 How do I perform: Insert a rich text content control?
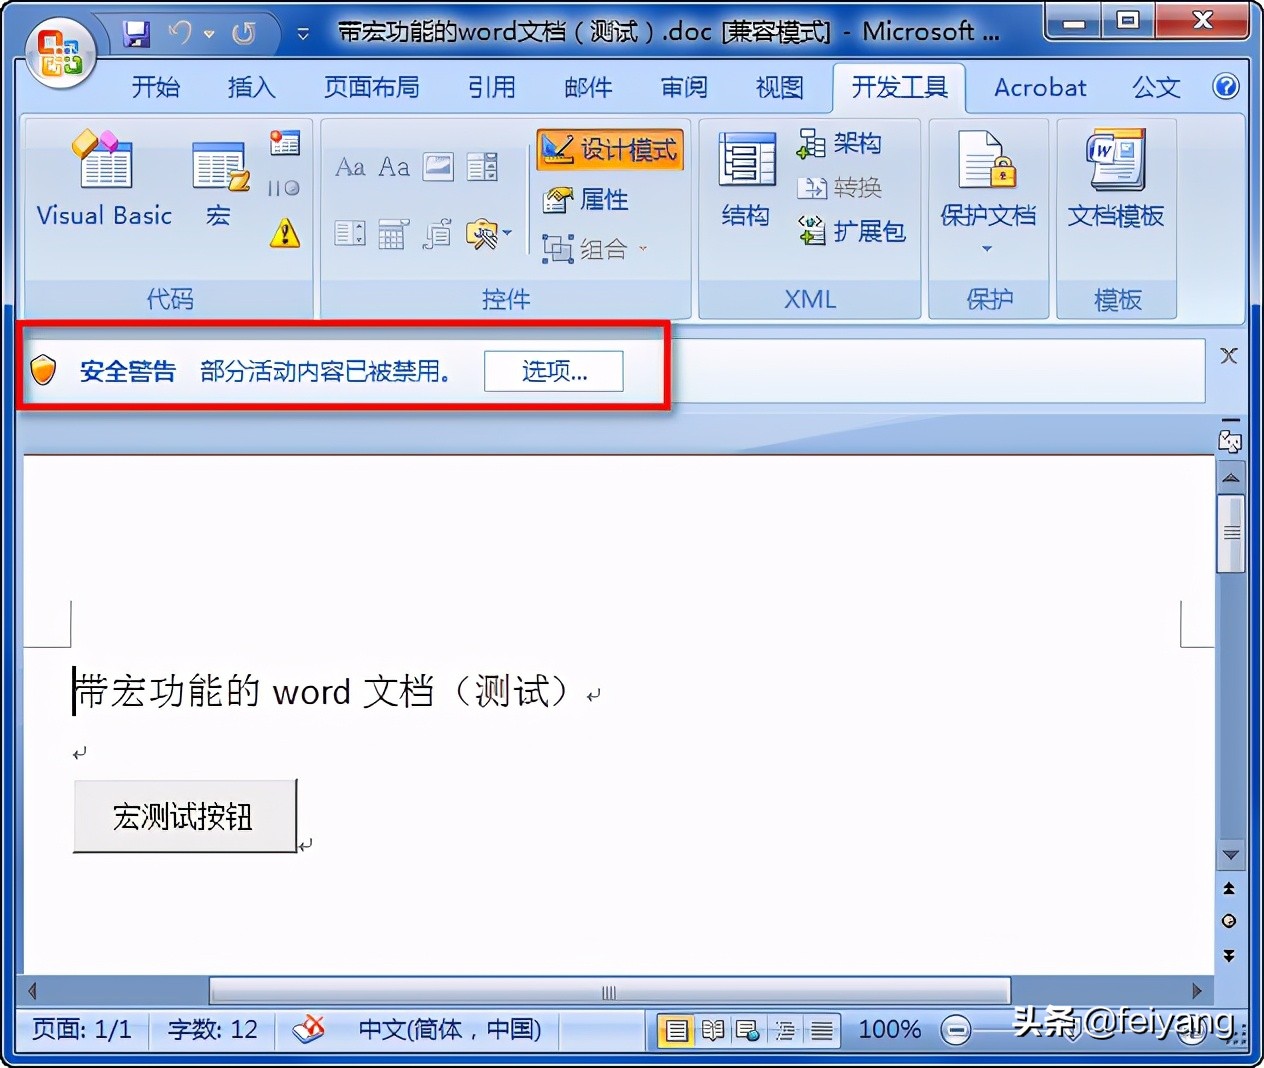(x=350, y=167)
